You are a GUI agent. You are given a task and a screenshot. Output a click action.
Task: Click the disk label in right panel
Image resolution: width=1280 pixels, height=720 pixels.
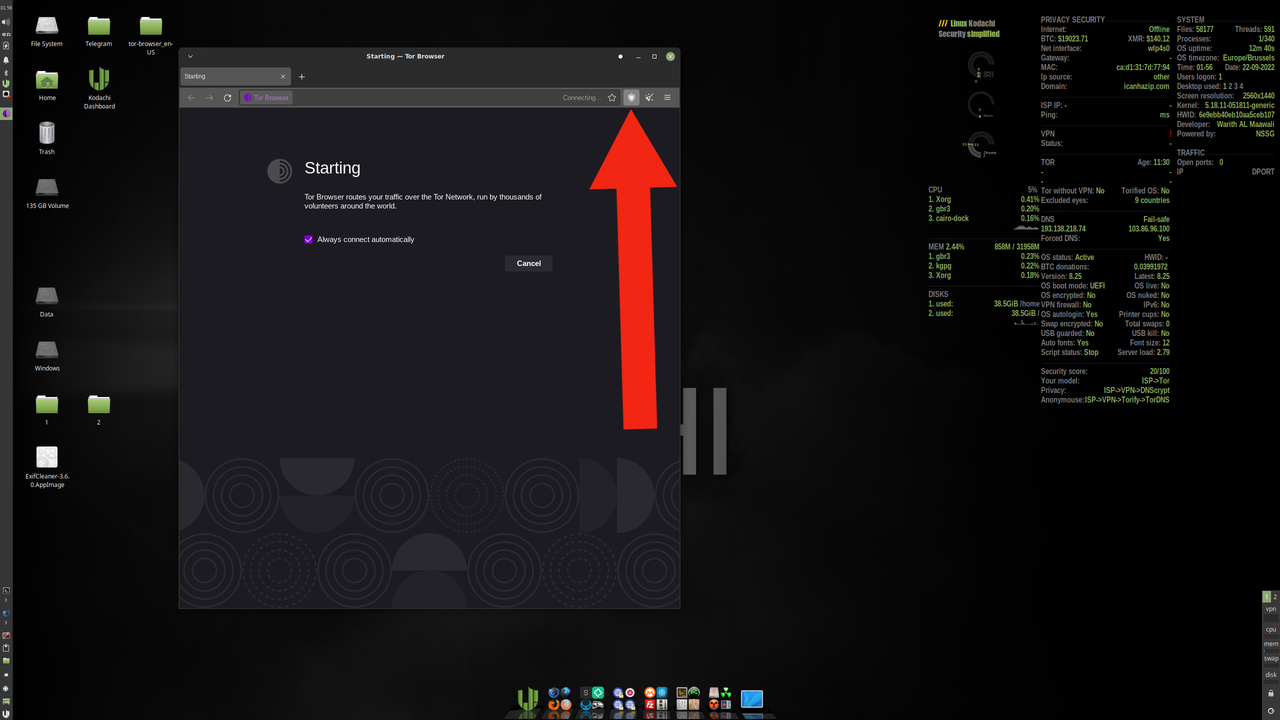(x=1271, y=674)
